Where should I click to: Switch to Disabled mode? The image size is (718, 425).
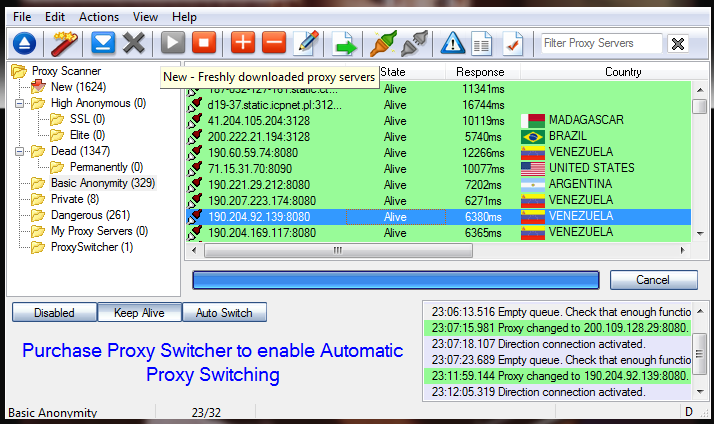54,313
